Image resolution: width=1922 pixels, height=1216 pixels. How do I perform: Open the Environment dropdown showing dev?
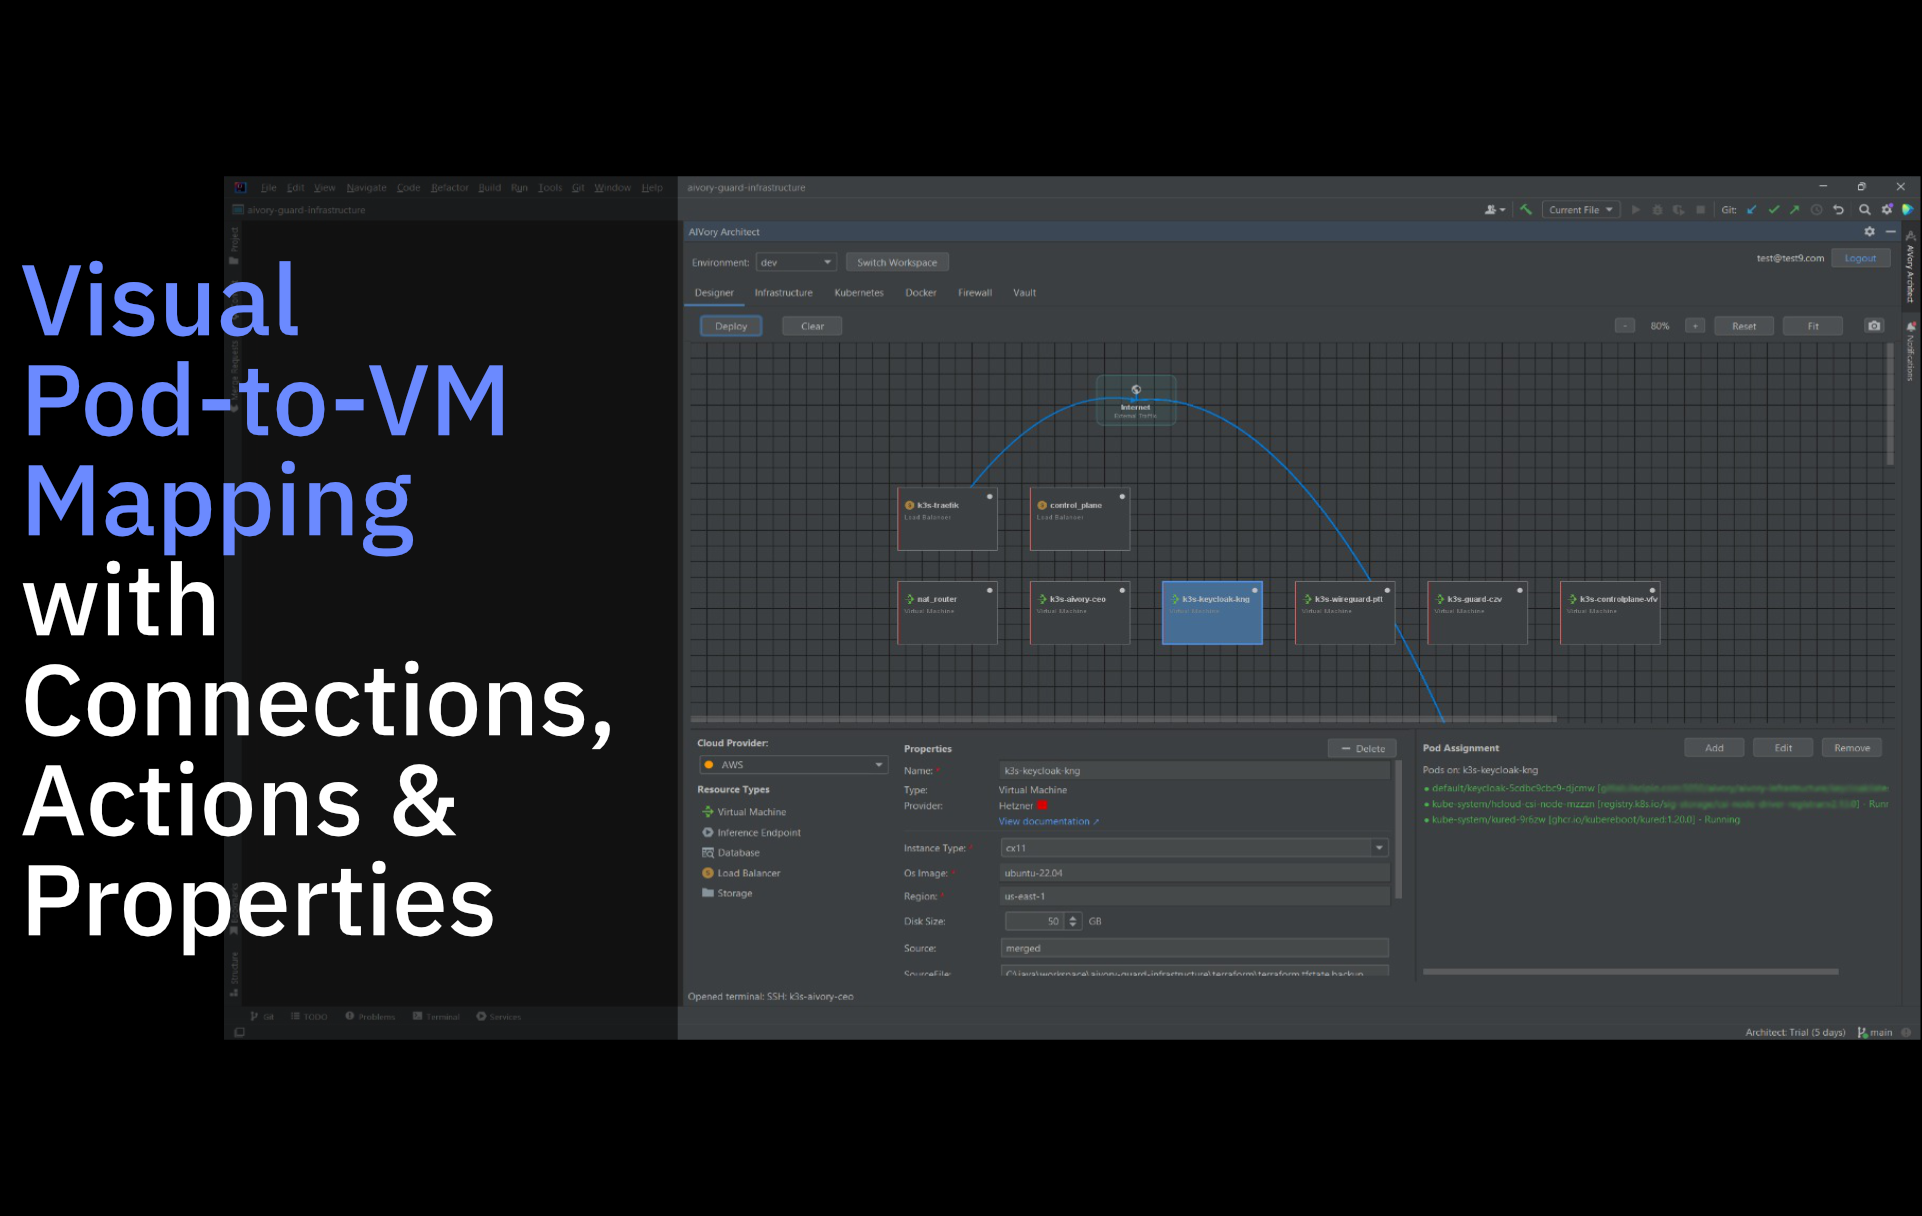(795, 261)
